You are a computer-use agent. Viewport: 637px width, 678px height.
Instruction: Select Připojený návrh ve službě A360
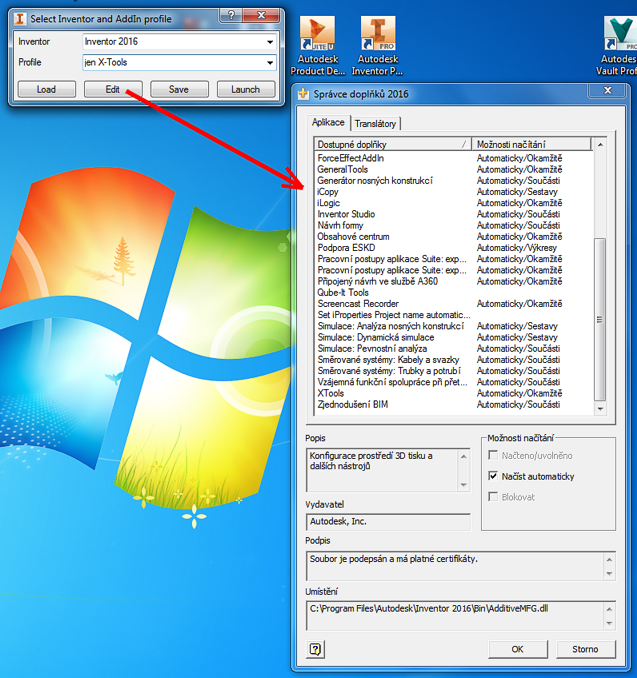(x=454, y=281)
